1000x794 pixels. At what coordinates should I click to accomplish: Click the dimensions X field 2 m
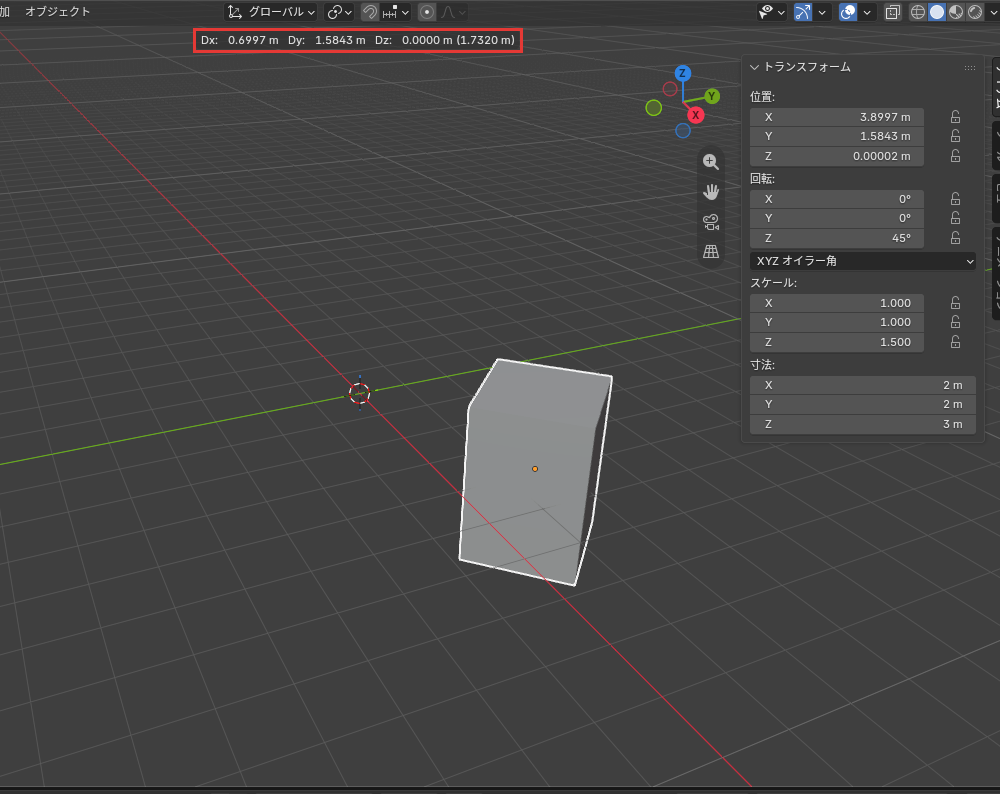click(x=863, y=385)
